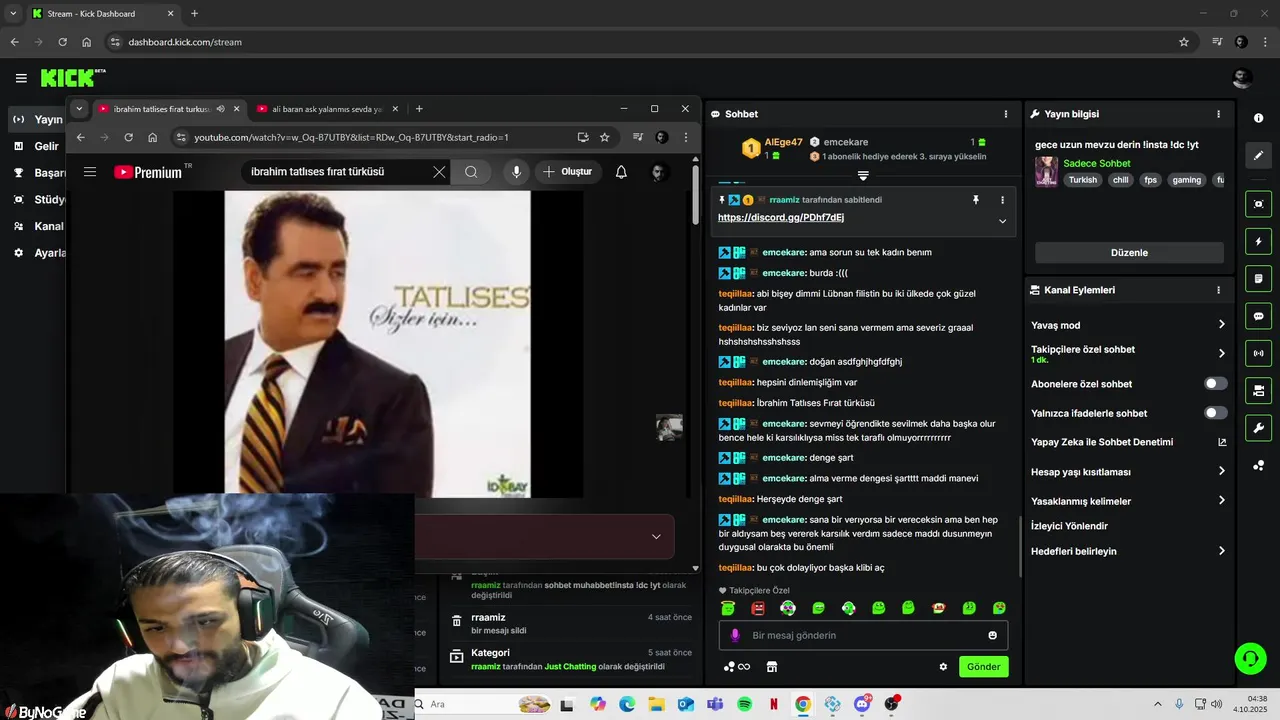Open YouTube guide hamburger menu
This screenshot has width=1280, height=720.
tap(90, 172)
